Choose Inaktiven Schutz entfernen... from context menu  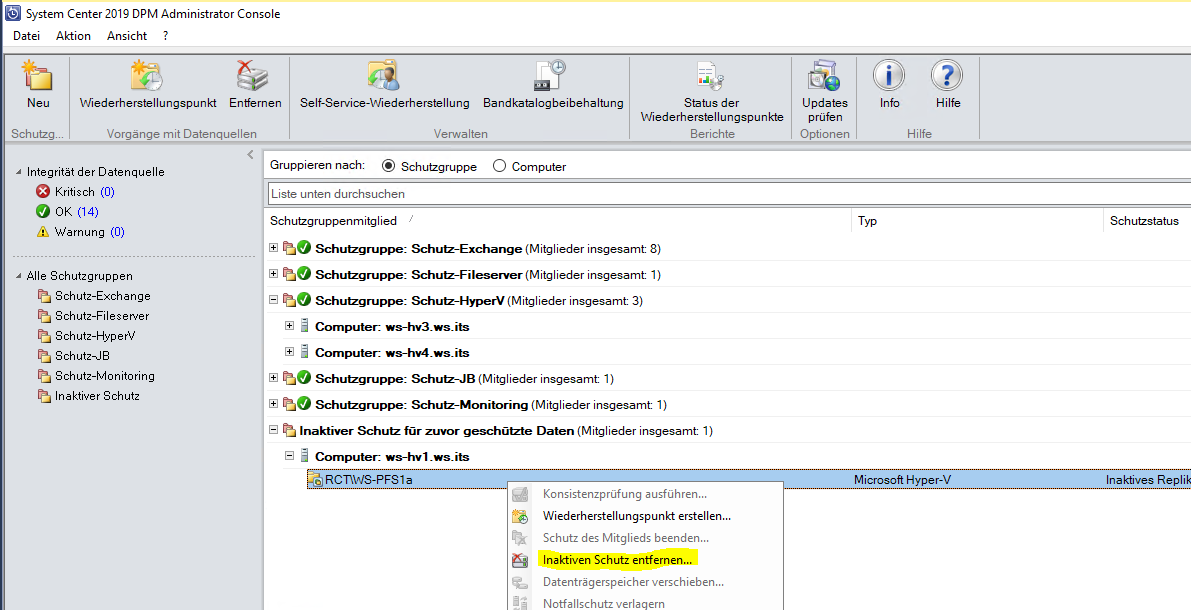point(618,560)
